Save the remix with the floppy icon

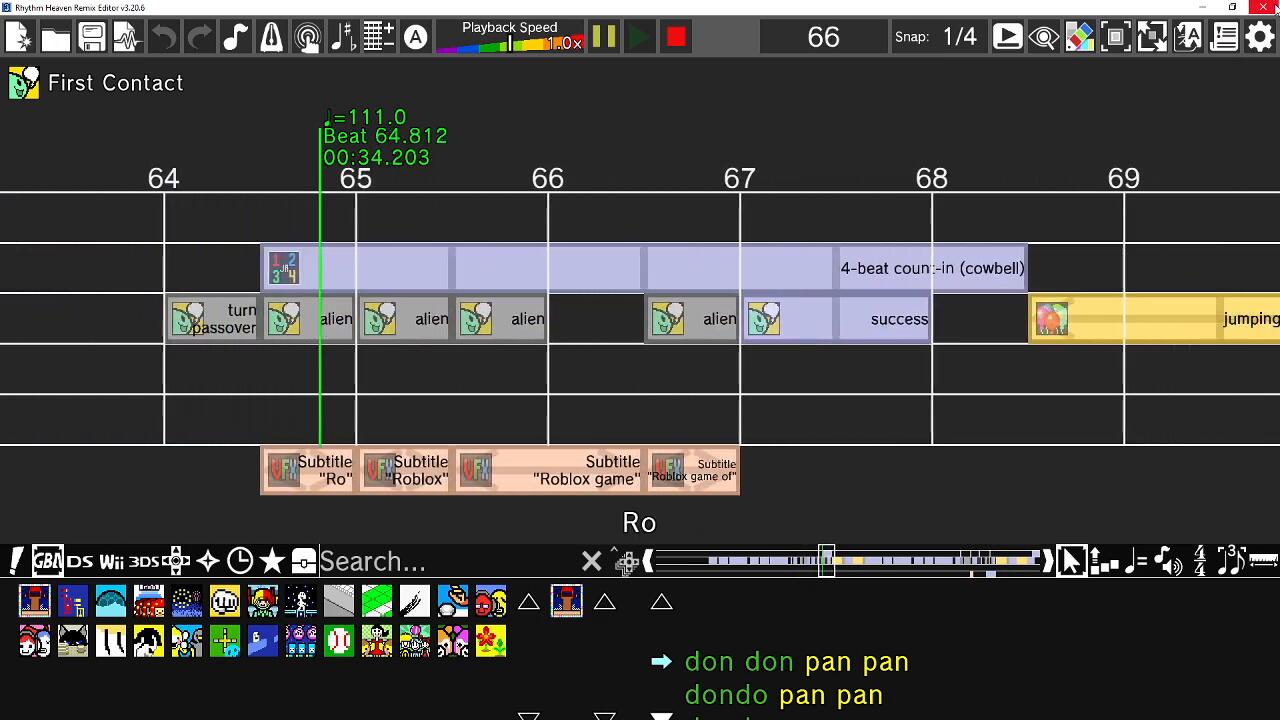pos(91,38)
